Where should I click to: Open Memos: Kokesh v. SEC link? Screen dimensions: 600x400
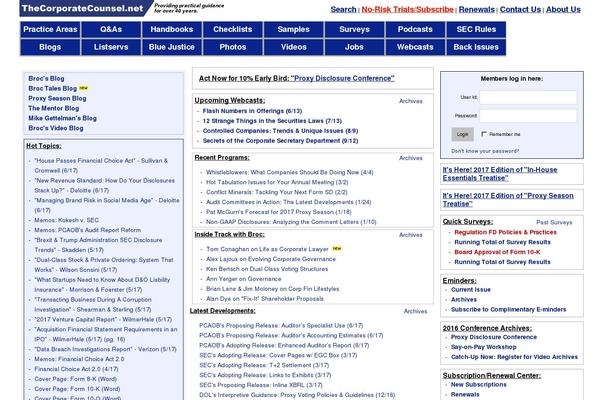tap(67, 220)
